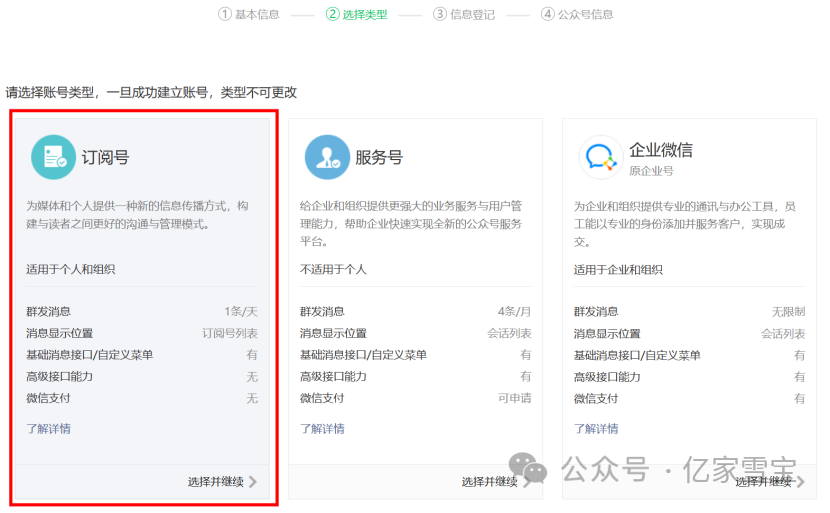Image resolution: width=830 pixels, height=513 pixels.
Task: Click 不适用于个人 text
Action: coord(333,269)
